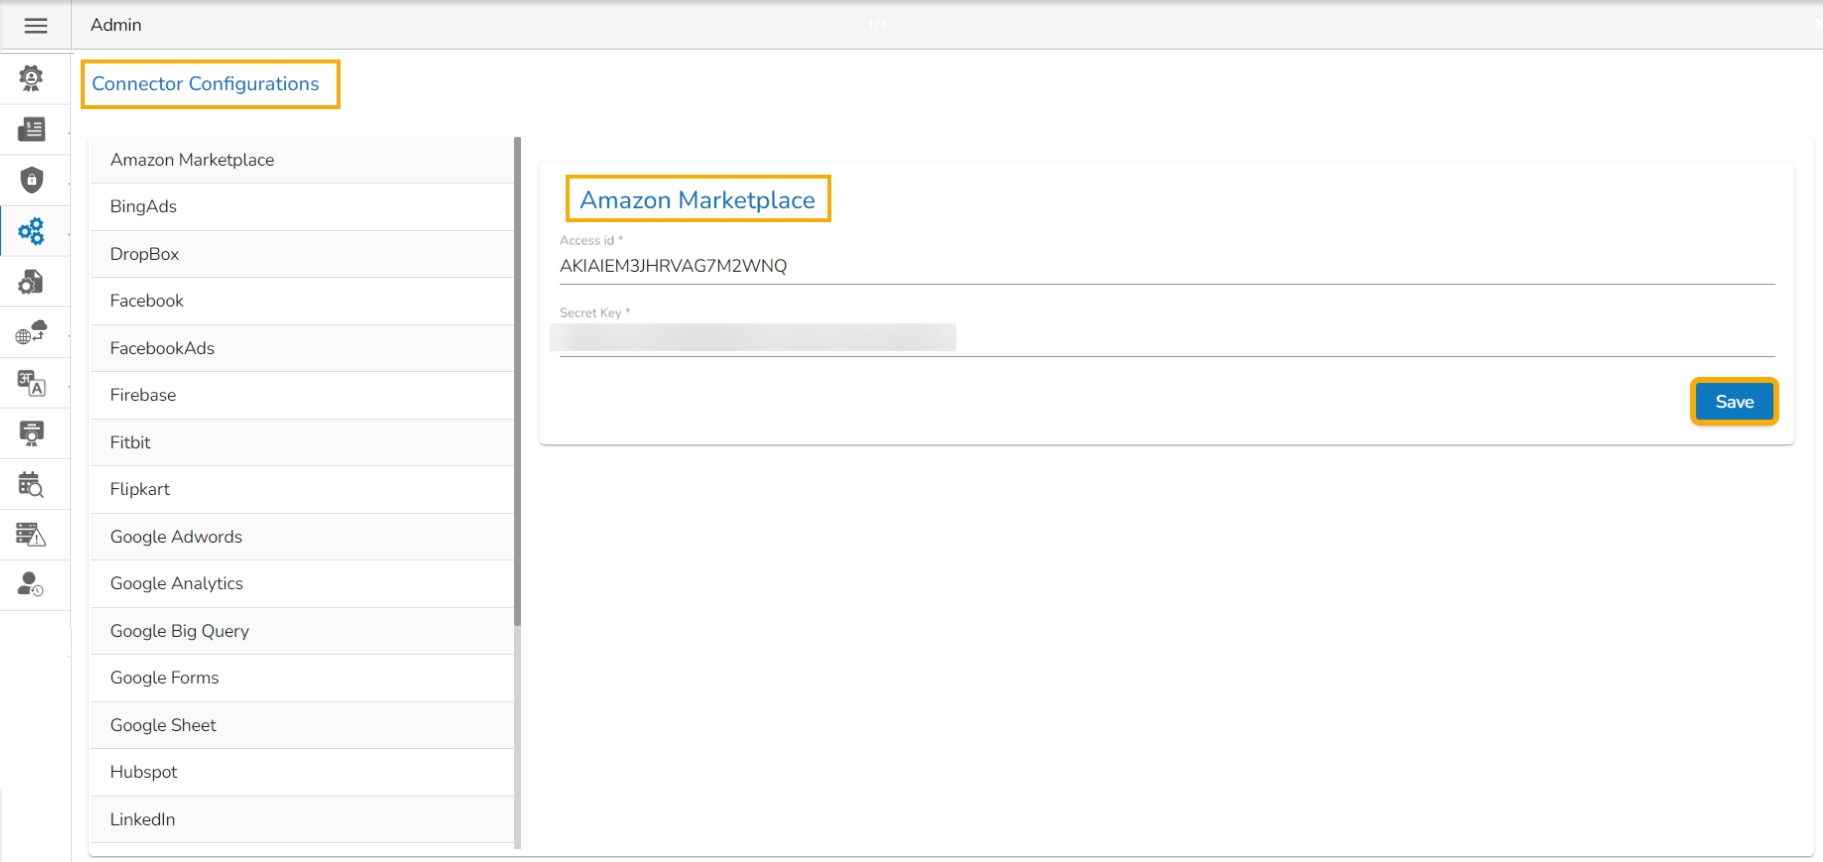1823x862 pixels.
Task: Choose the Flipkart connector
Action: [x=302, y=489]
